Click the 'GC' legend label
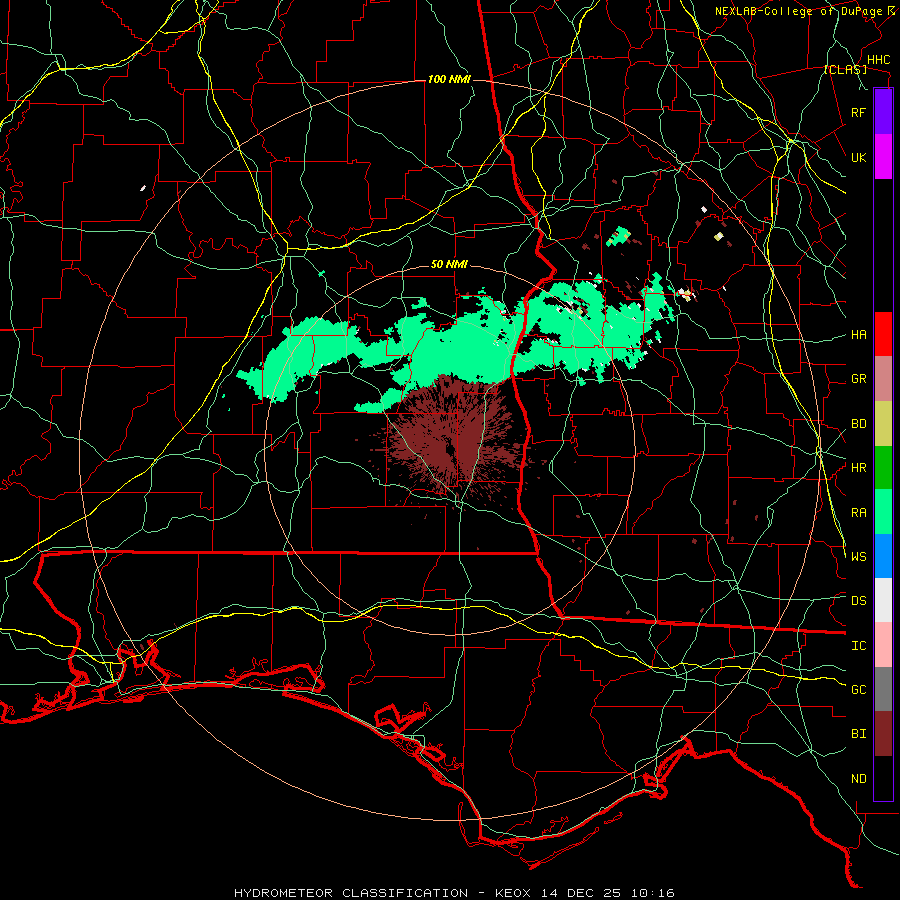This screenshot has width=900, height=900. pos(858,690)
